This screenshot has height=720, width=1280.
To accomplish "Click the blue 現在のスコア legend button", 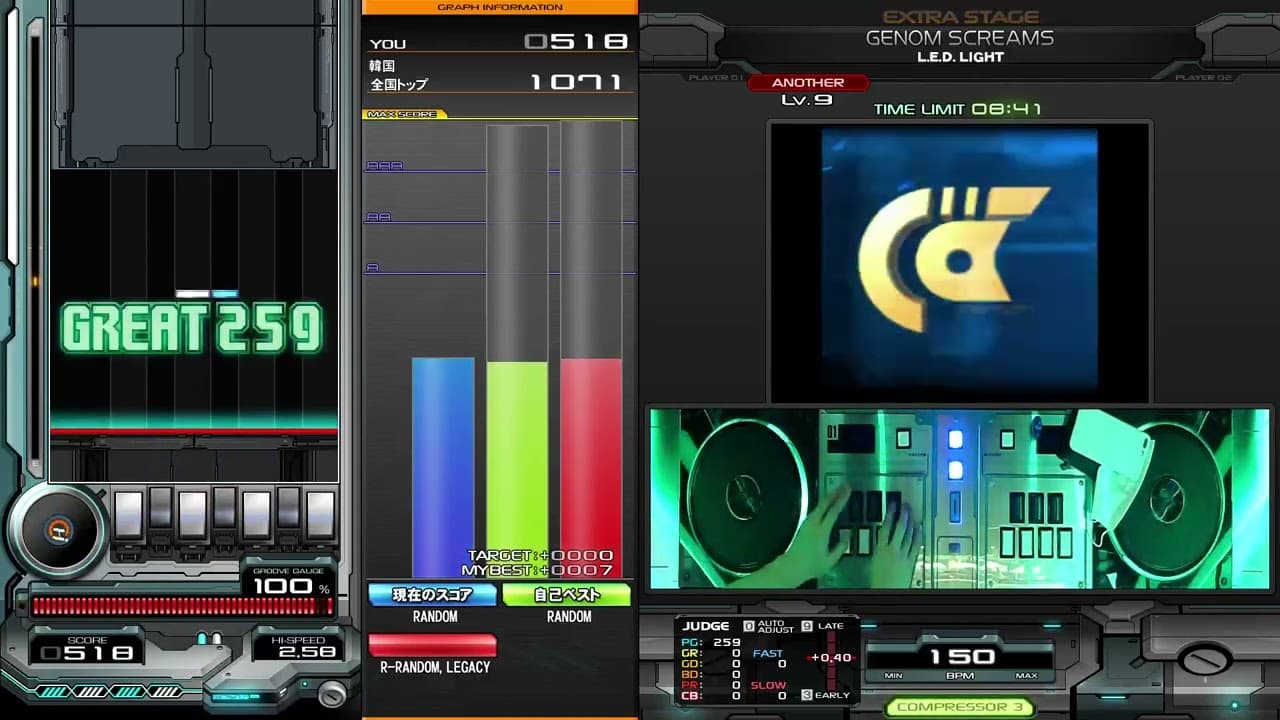I will point(433,595).
